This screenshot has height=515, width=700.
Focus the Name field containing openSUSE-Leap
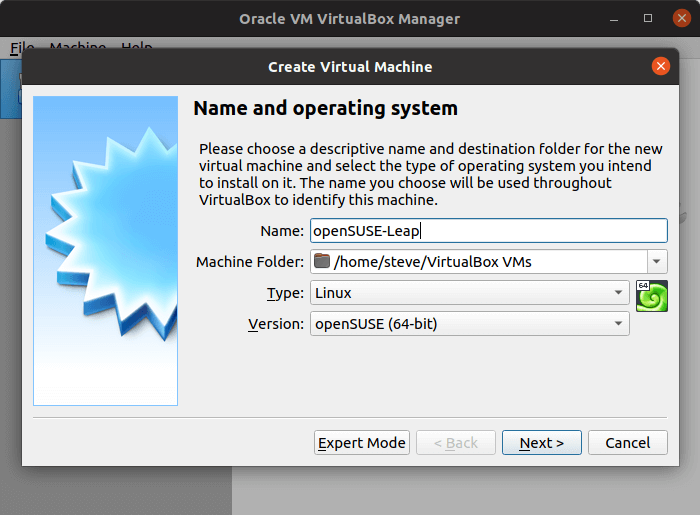[489, 231]
